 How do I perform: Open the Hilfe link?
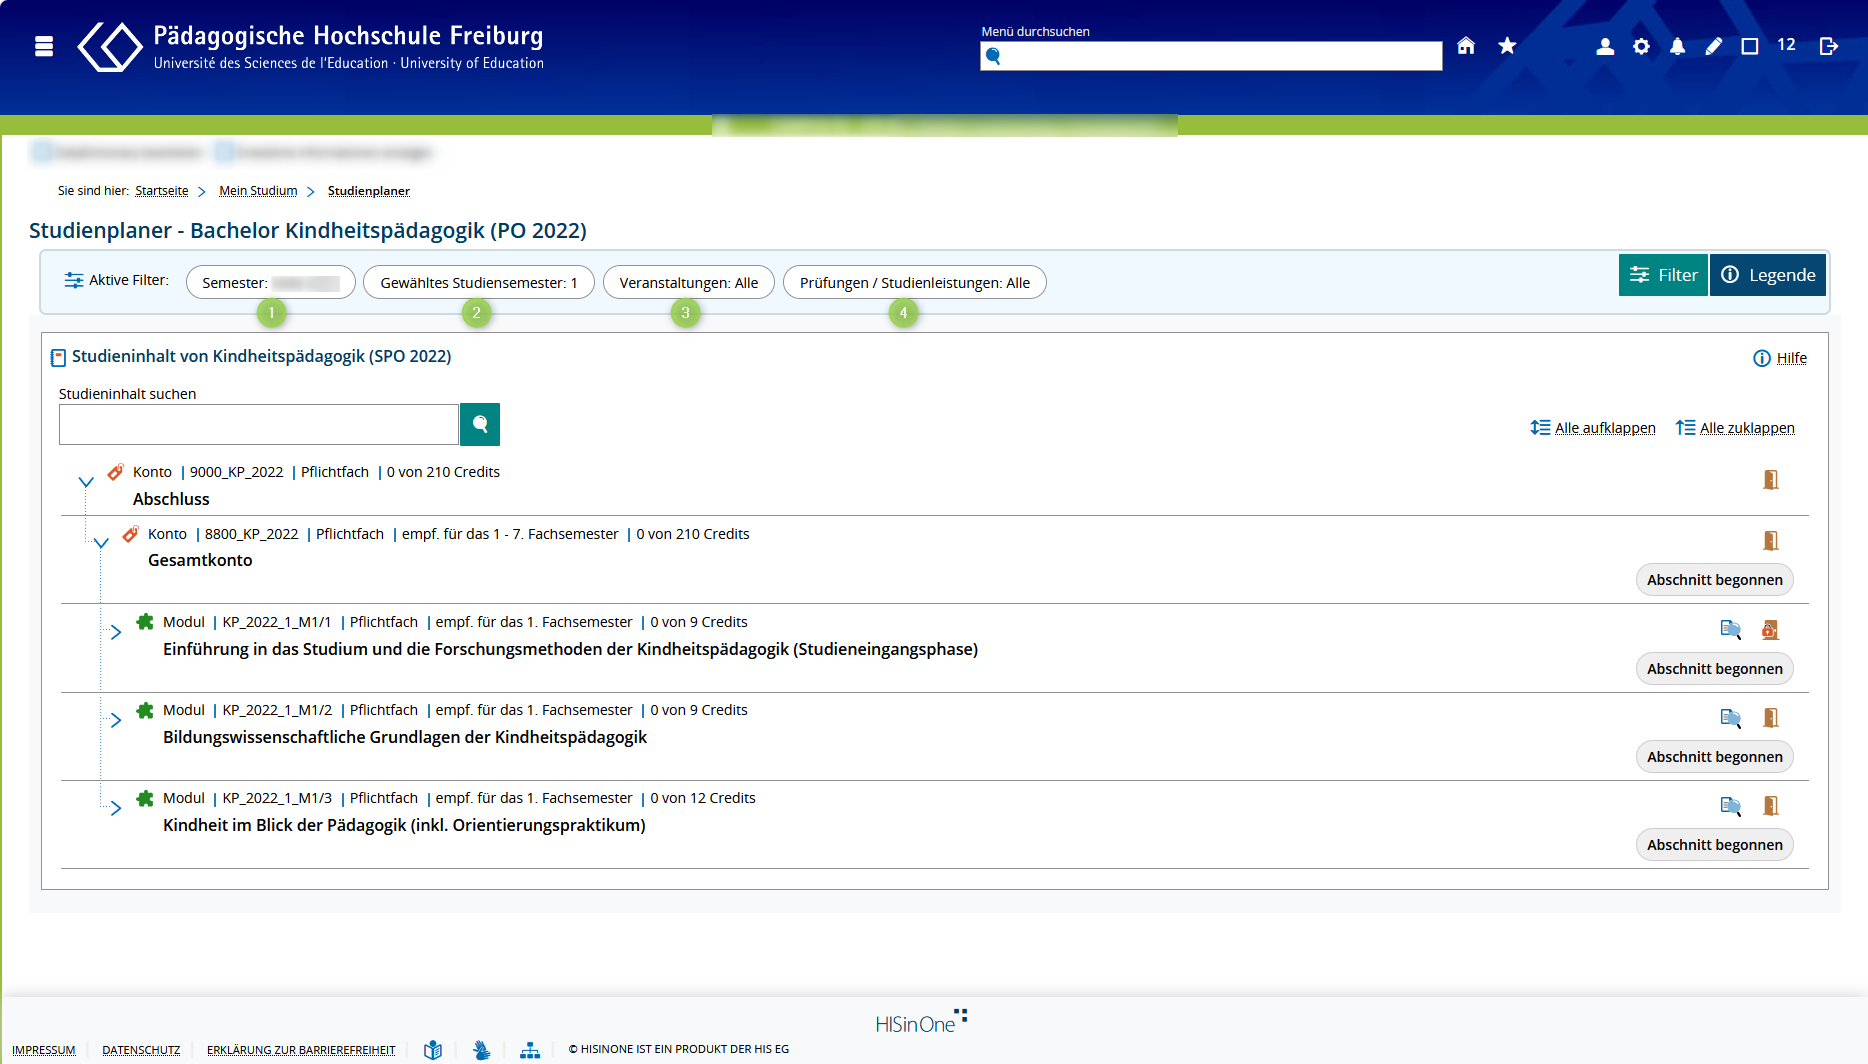[x=1781, y=358]
